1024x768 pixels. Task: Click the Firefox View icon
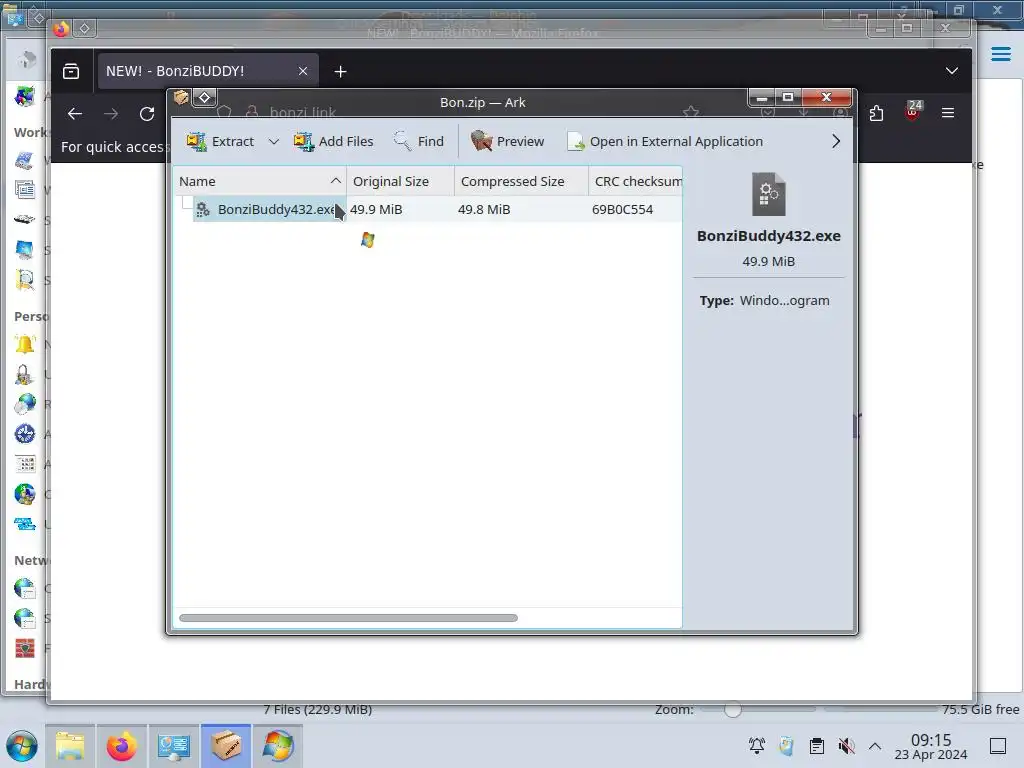click(71, 71)
